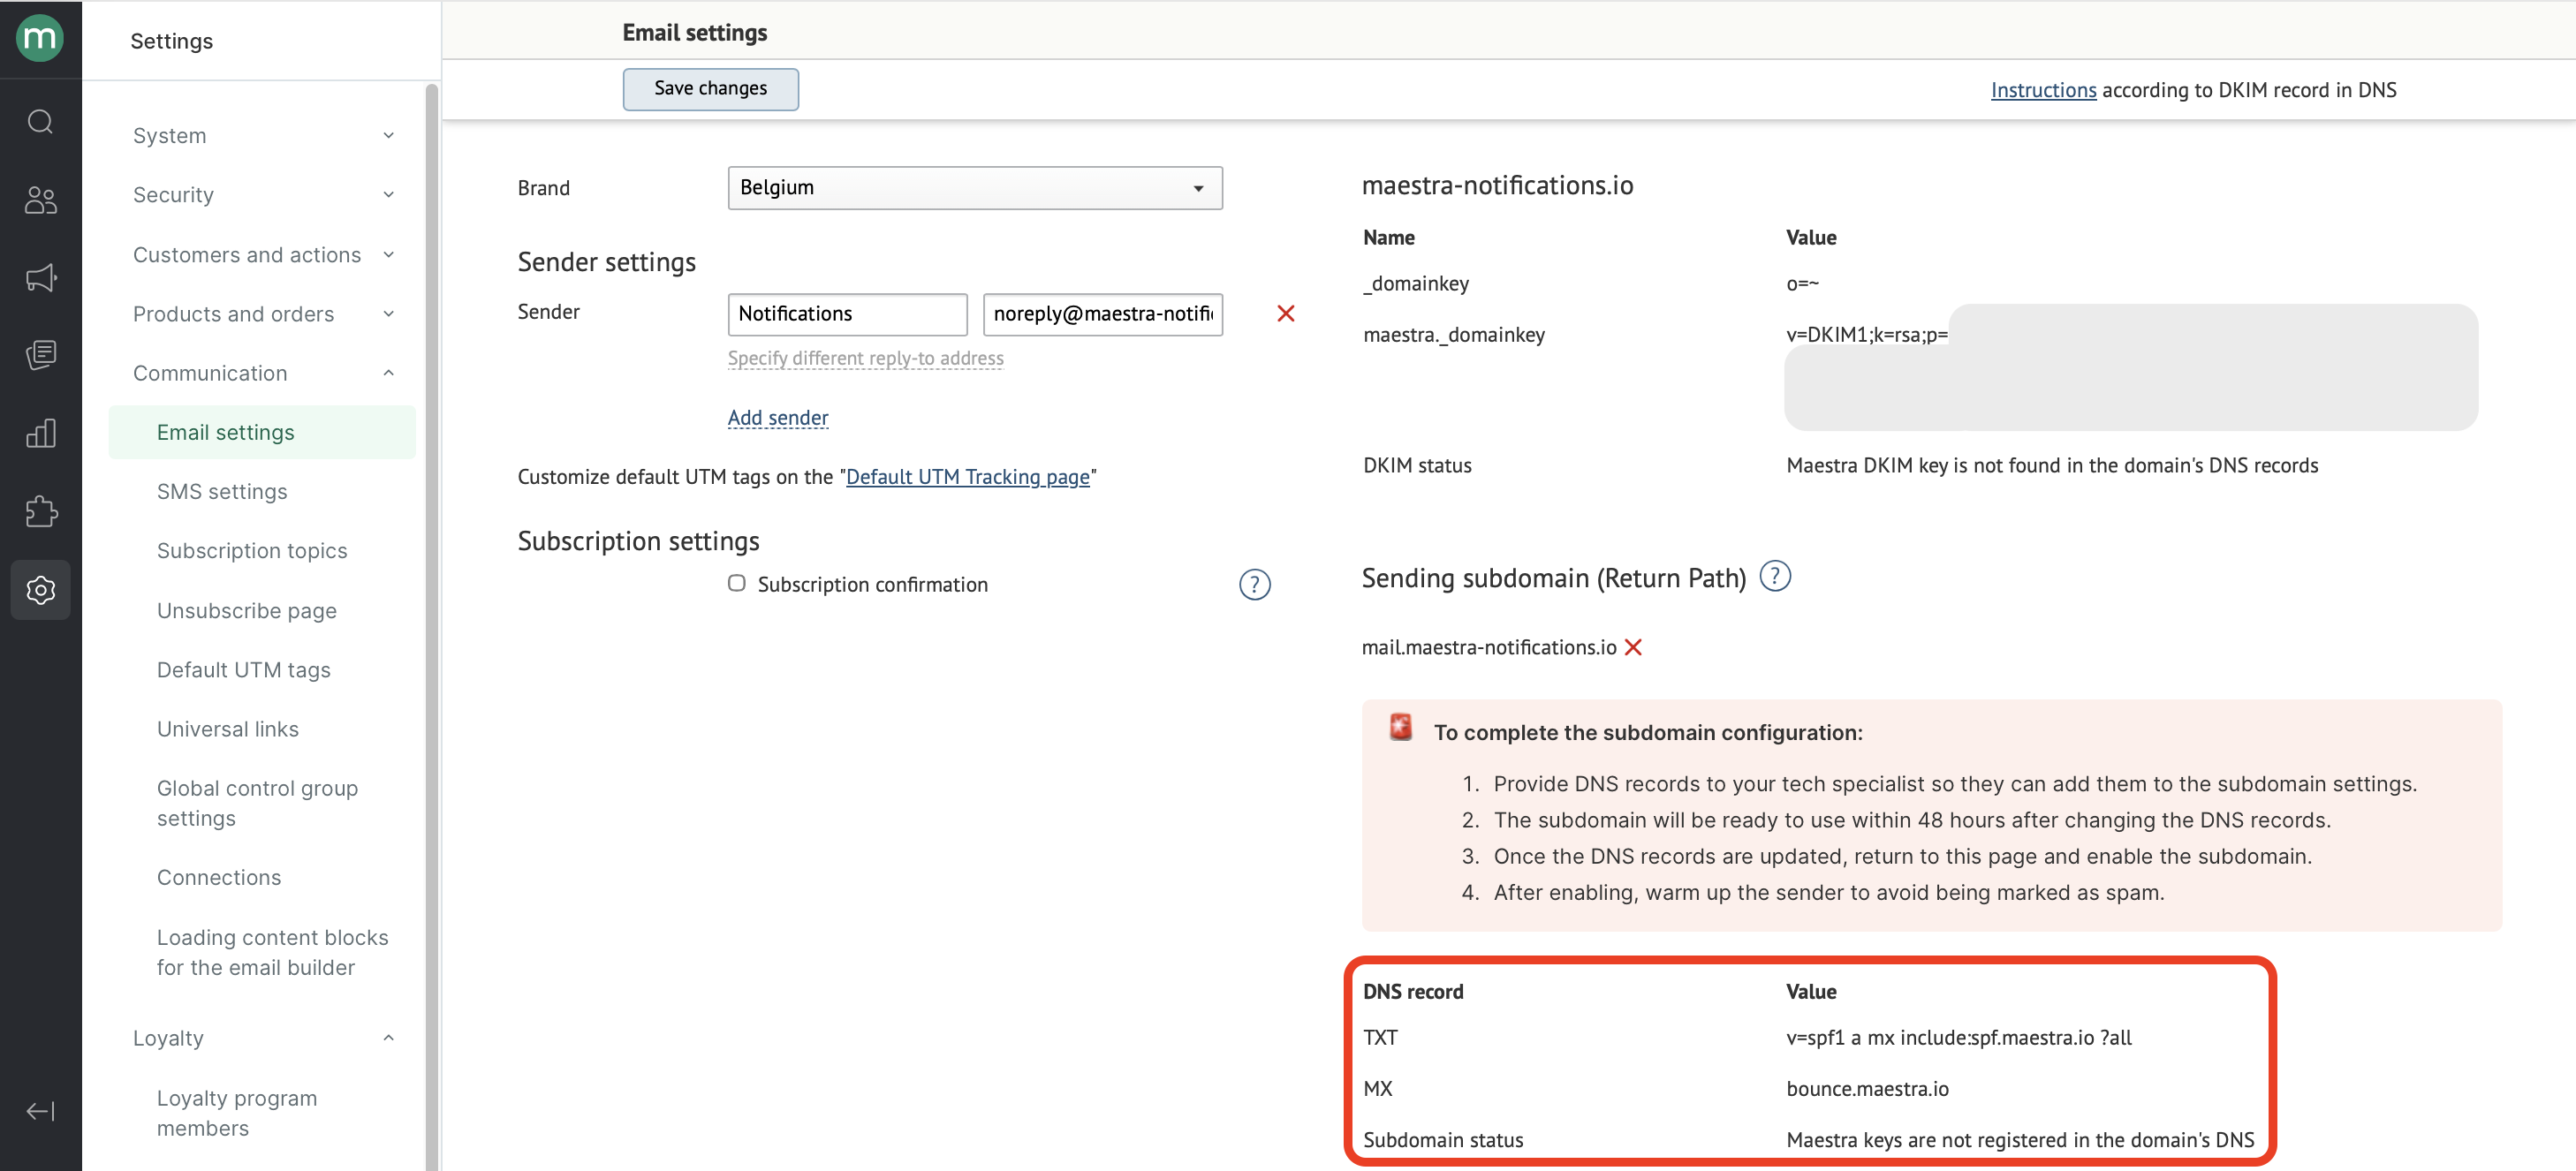This screenshot has height=1171, width=2576.
Task: Select the SPF TXT record value
Action: (x=1959, y=1038)
